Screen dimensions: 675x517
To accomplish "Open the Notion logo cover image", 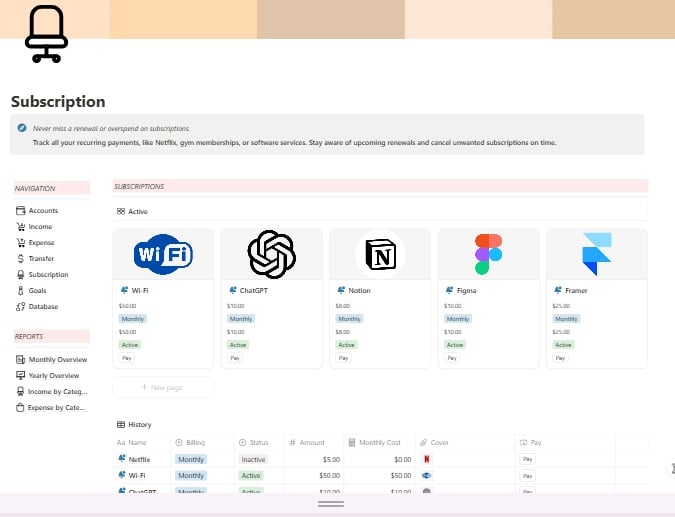I will coord(380,254).
